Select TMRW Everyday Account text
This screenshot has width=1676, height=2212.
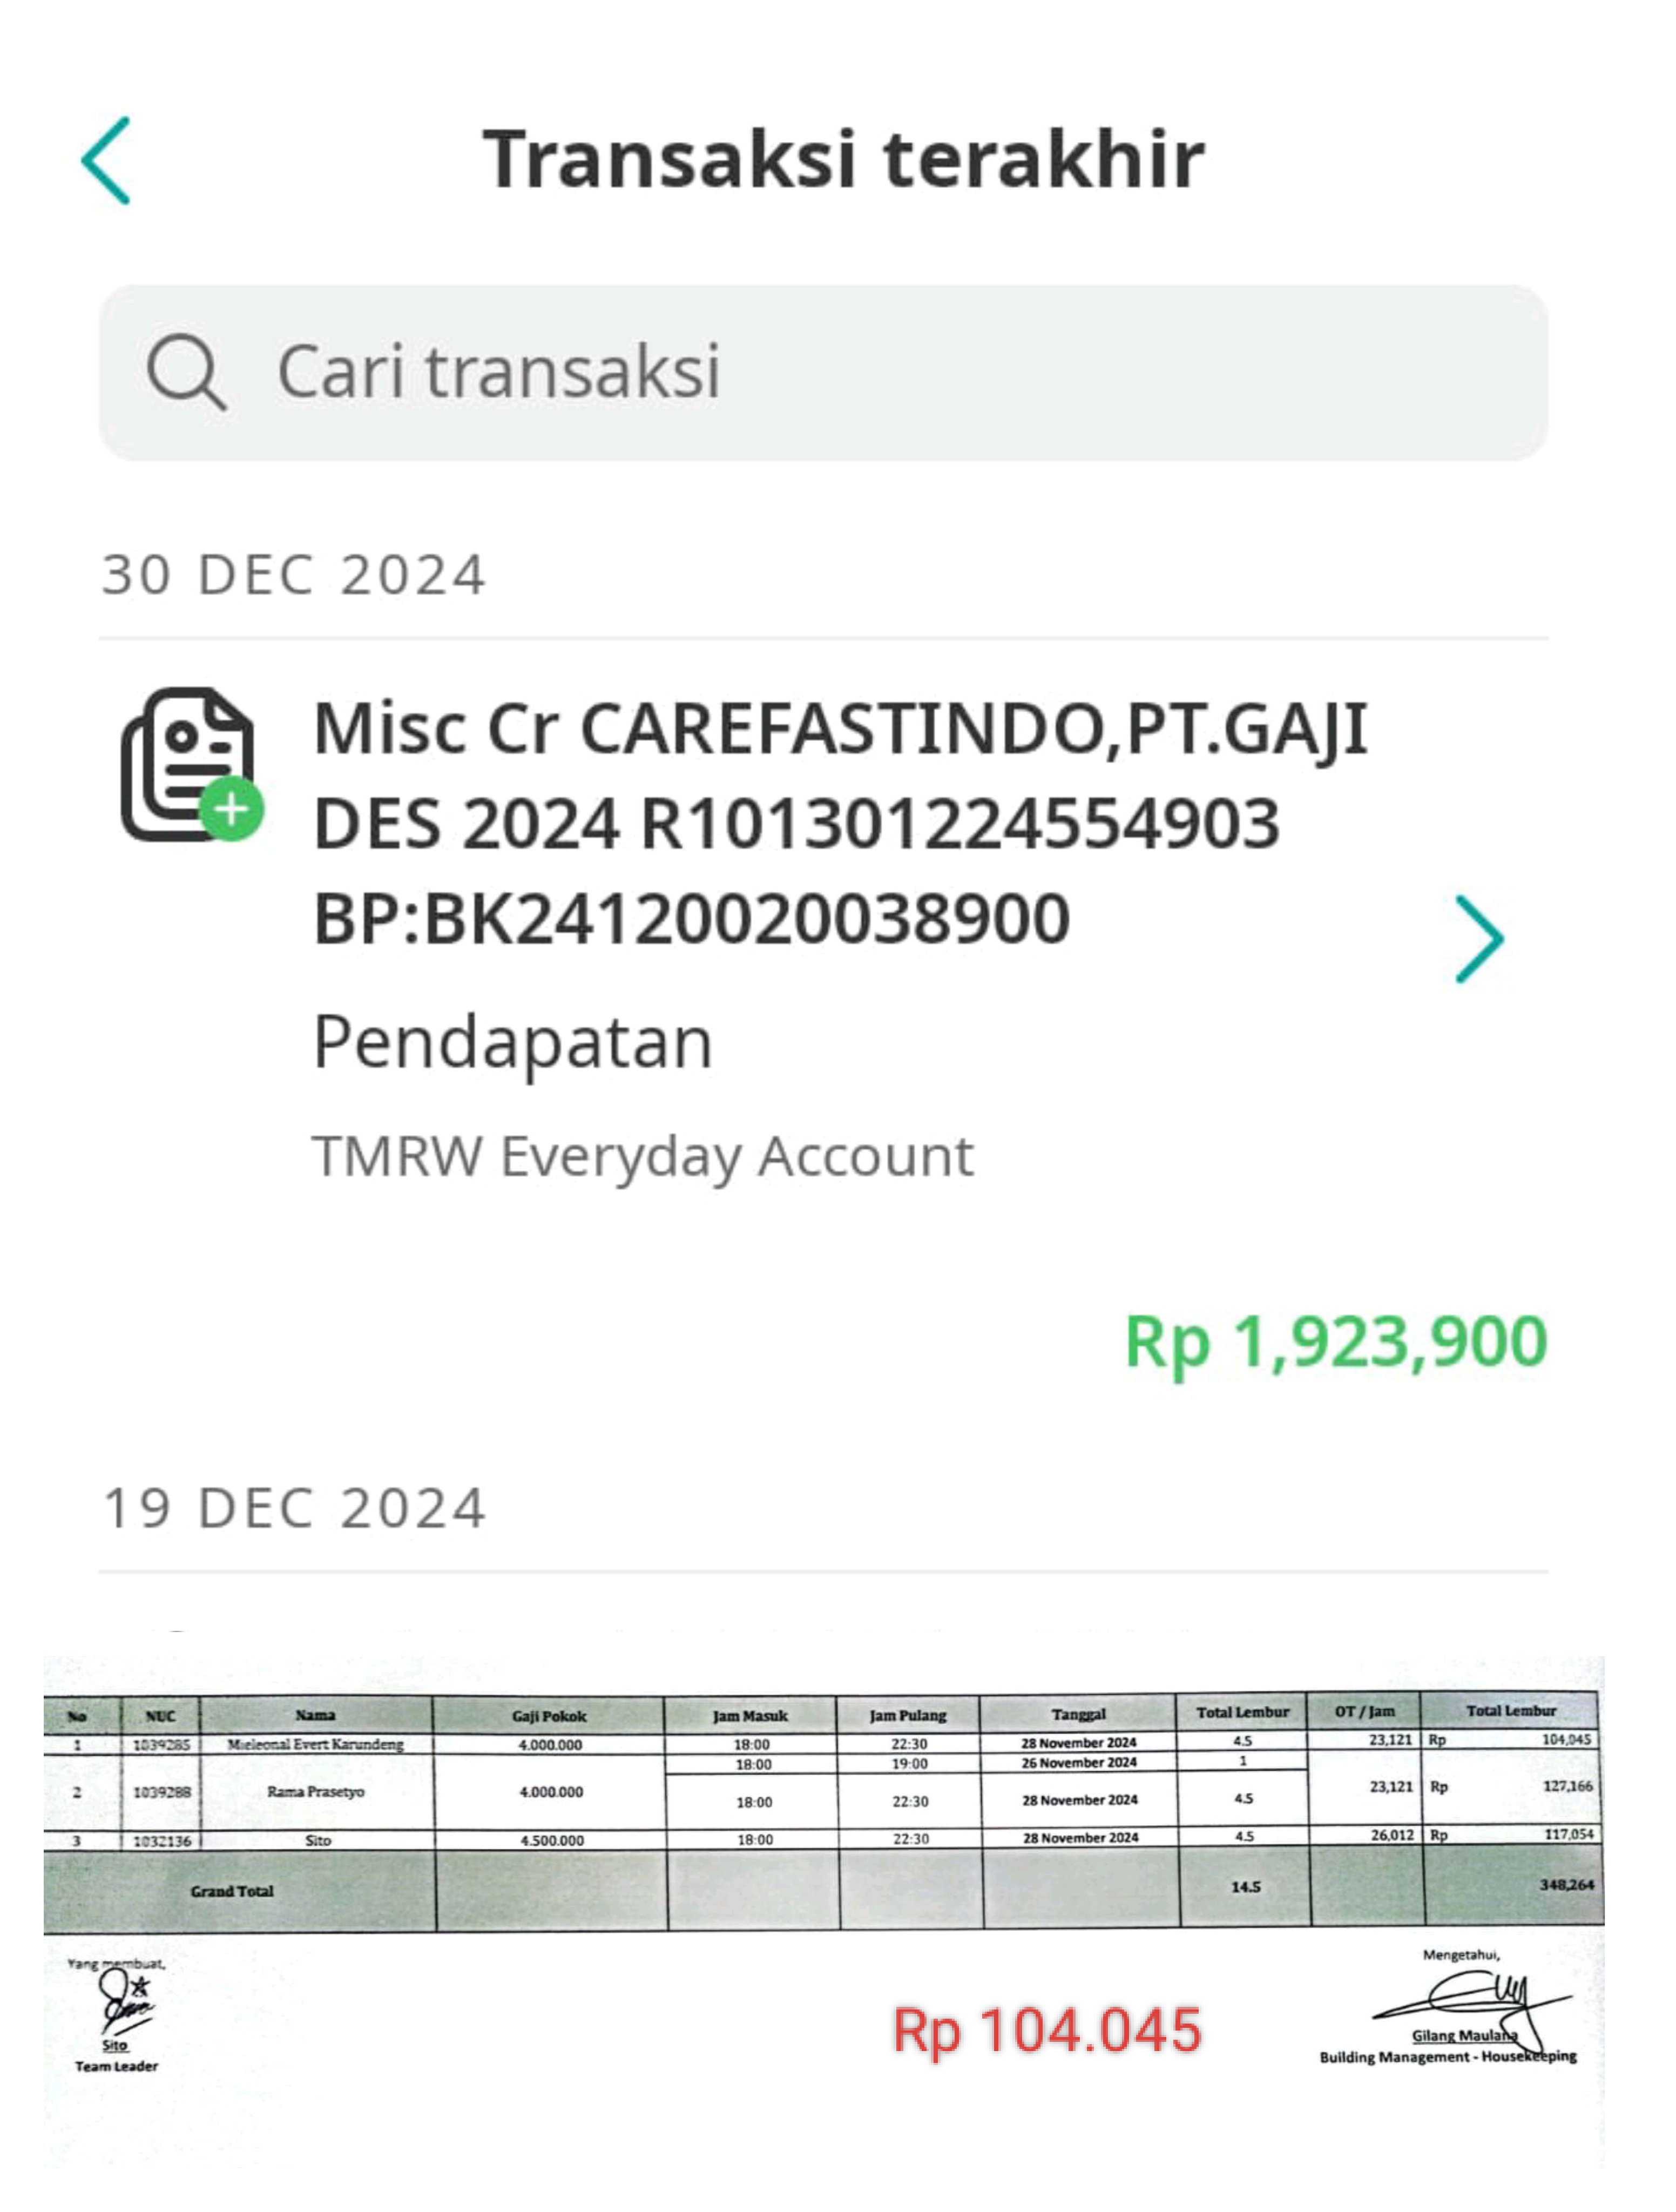pos(643,1156)
